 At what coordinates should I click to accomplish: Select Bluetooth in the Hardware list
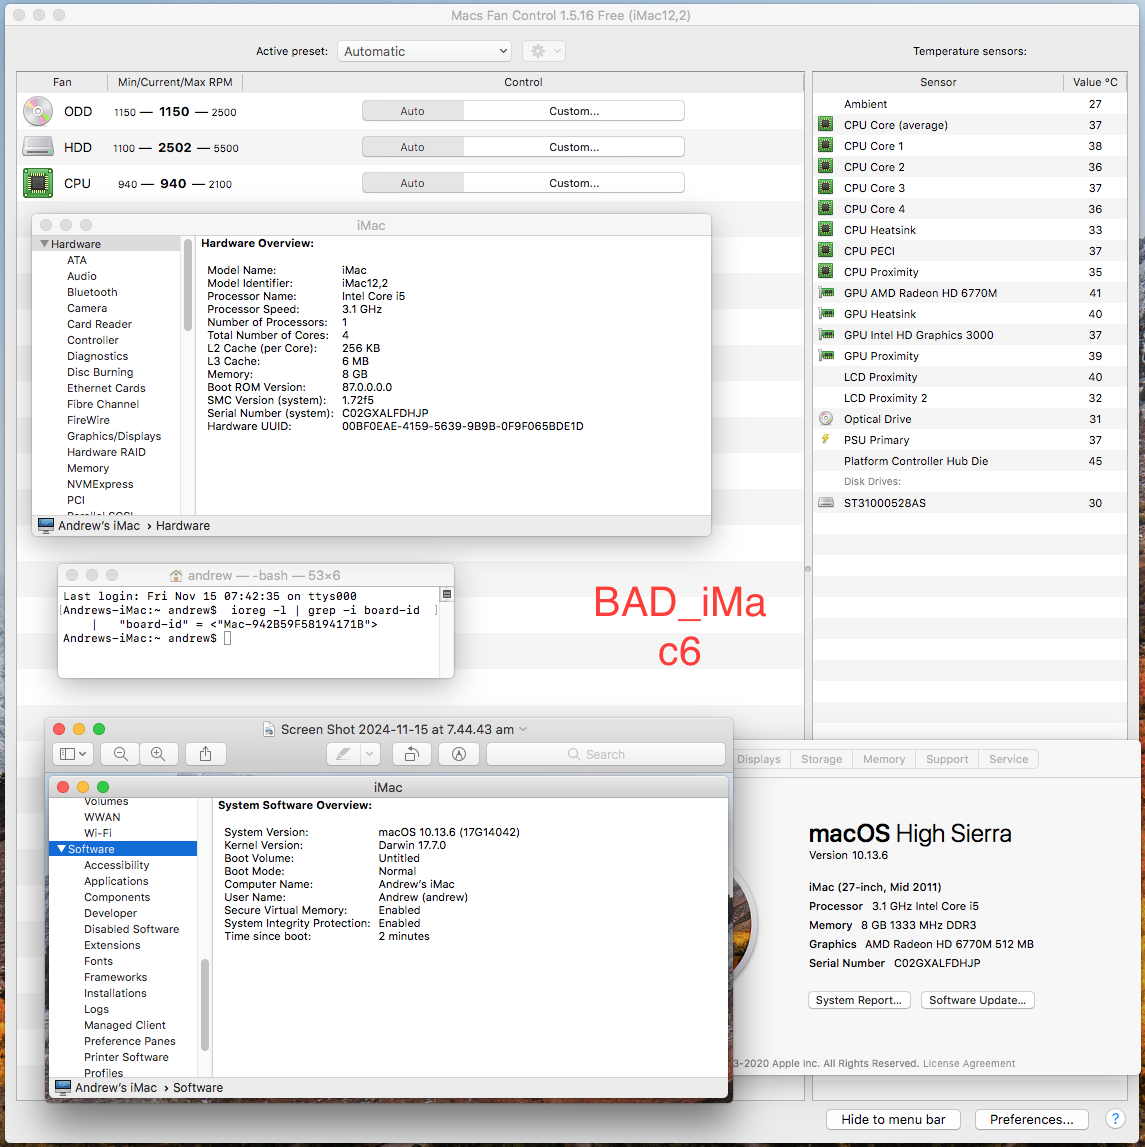[x=92, y=292]
